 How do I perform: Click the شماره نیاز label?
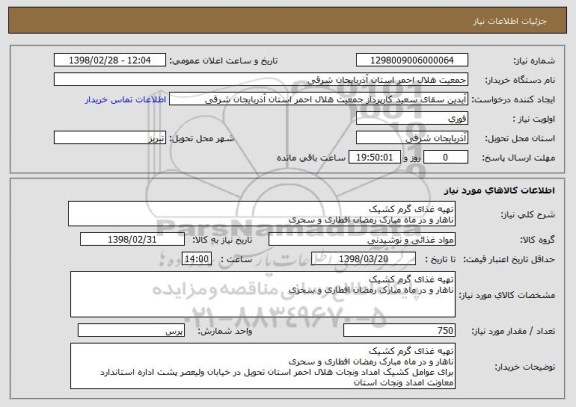(534, 61)
